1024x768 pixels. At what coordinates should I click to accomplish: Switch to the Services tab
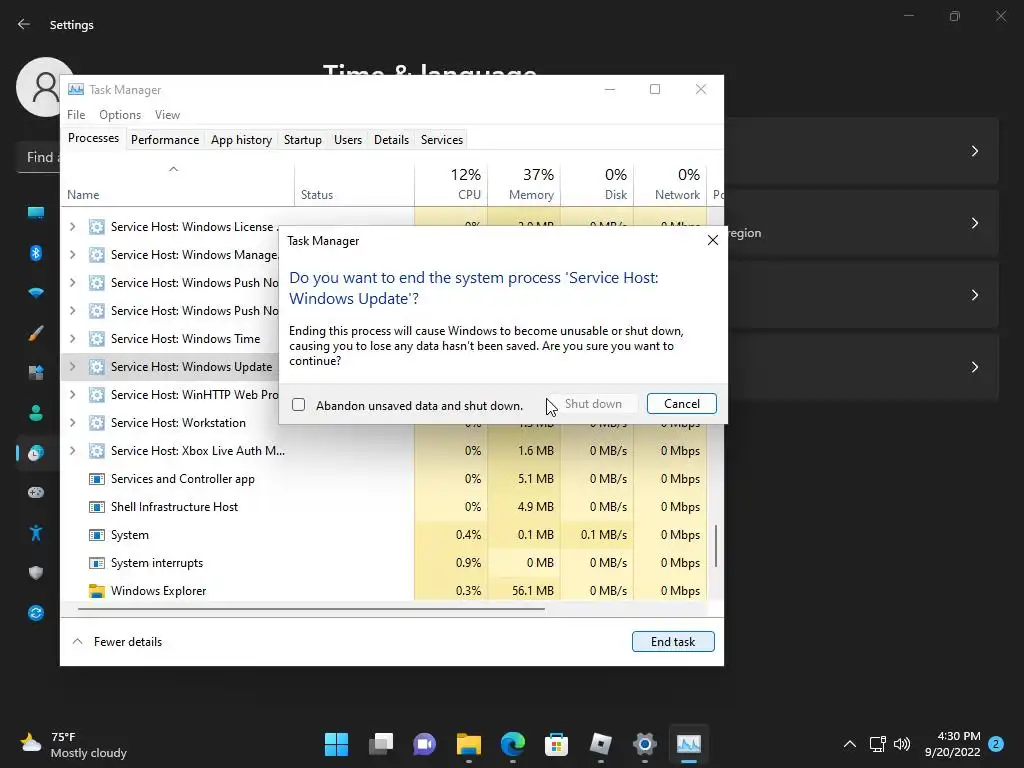point(441,140)
